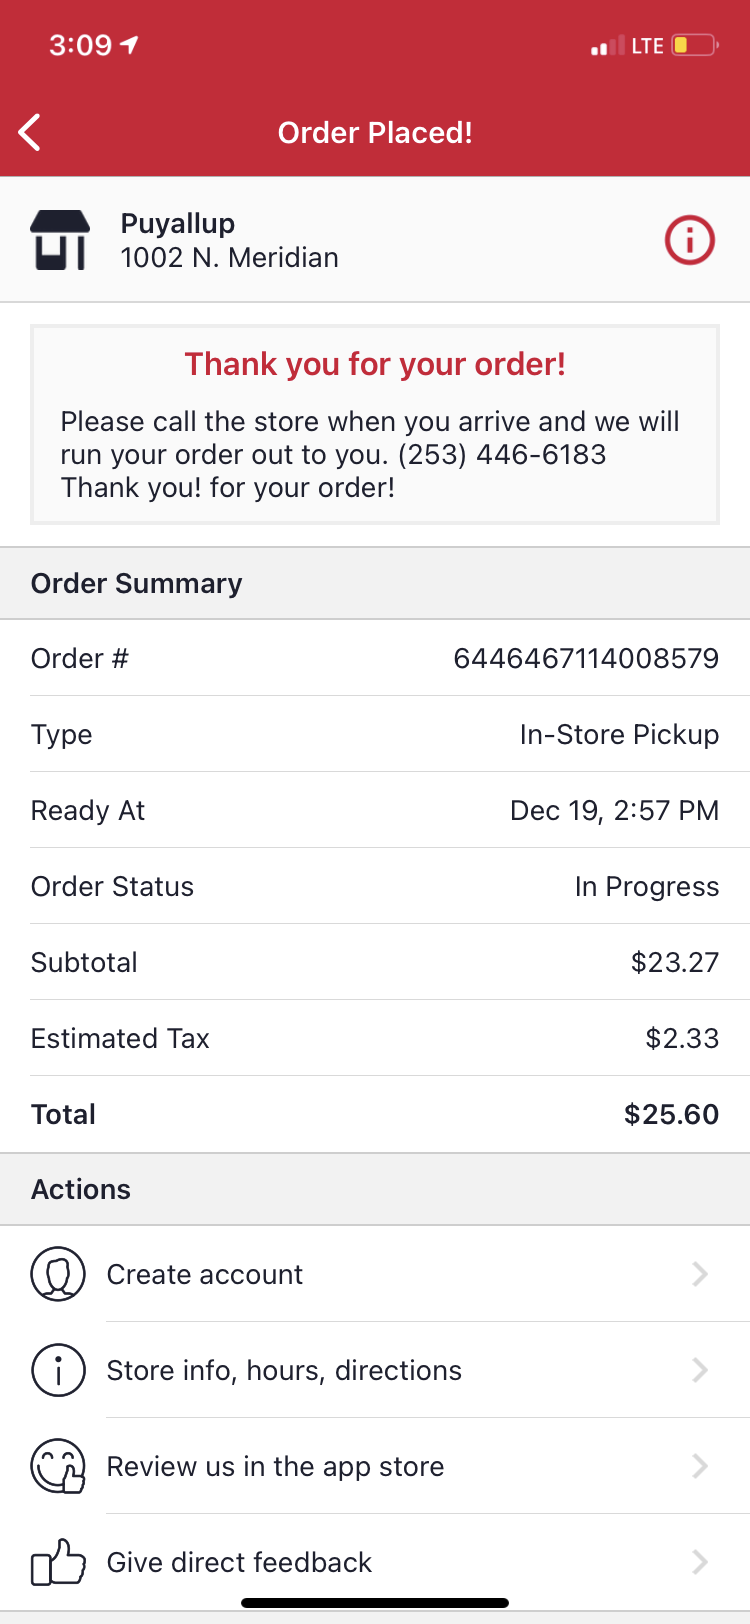Viewport: 750px width, 1624px height.
Task: Expand Store info, hours, directions chevron
Action: [700, 1370]
